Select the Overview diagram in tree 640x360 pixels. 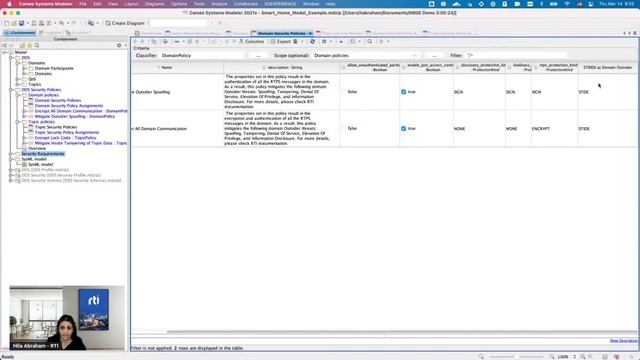tap(37, 149)
